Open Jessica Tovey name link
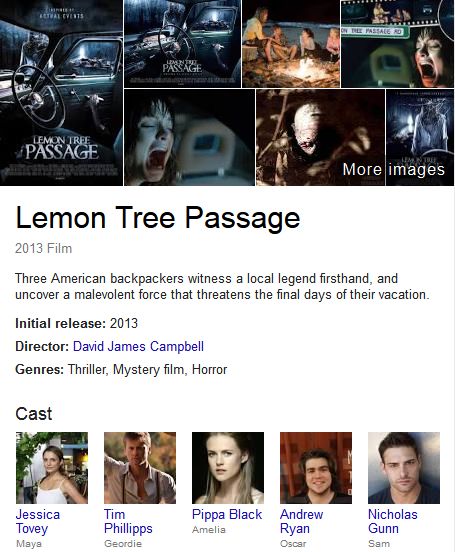The height and width of the screenshot is (552, 455). pos(38,521)
